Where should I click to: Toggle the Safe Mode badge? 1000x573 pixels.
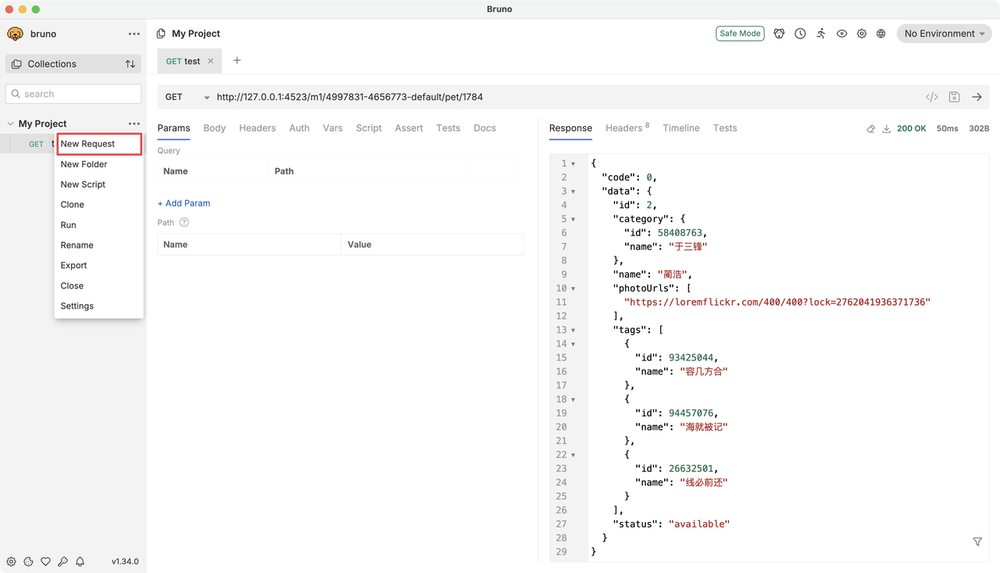pos(740,34)
